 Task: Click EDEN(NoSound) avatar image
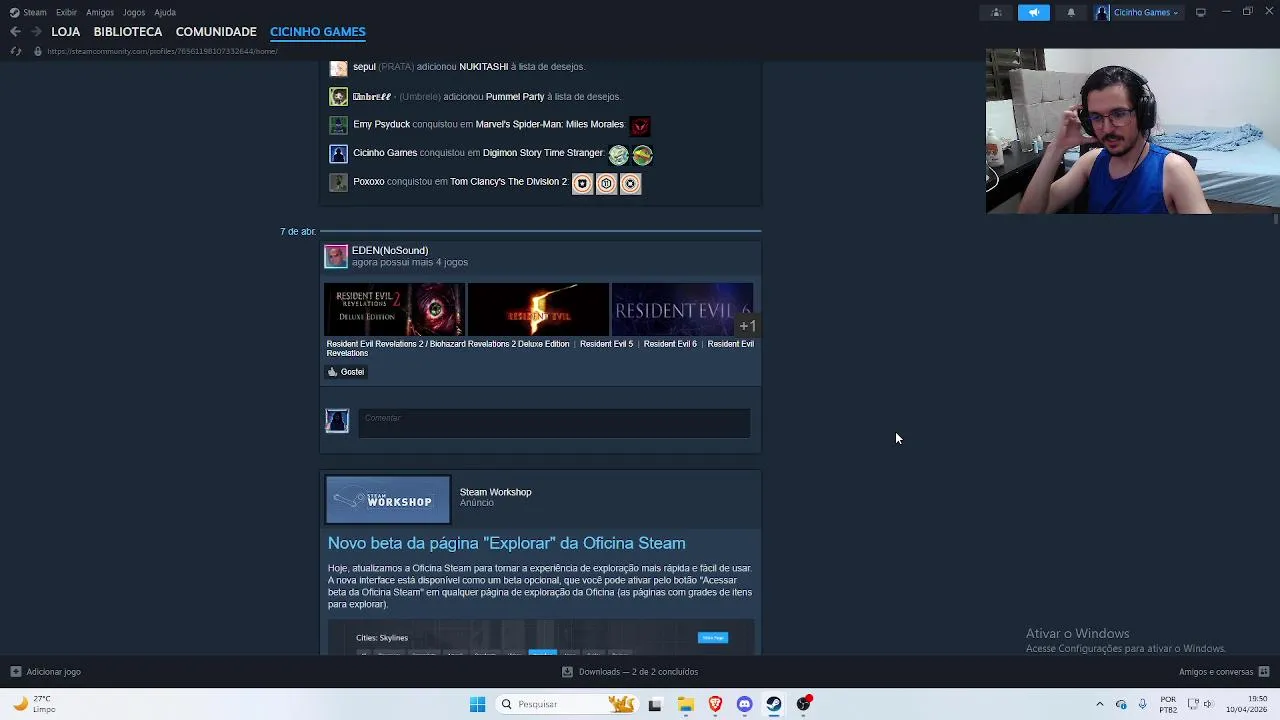(336, 256)
